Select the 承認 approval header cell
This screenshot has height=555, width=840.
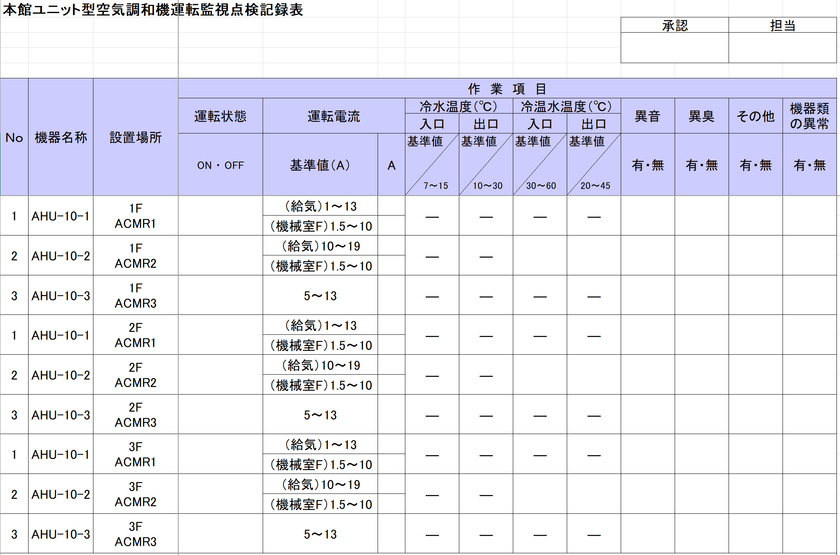tap(674, 25)
